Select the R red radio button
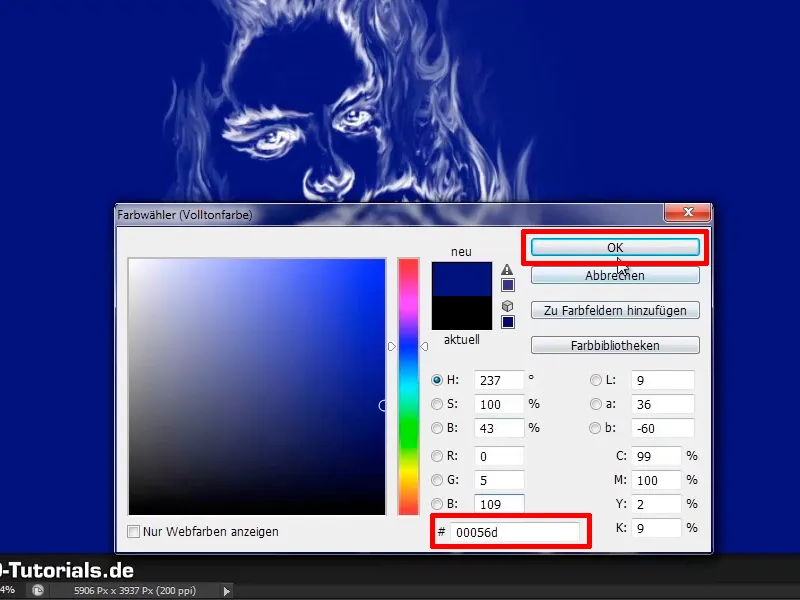 [x=437, y=456]
